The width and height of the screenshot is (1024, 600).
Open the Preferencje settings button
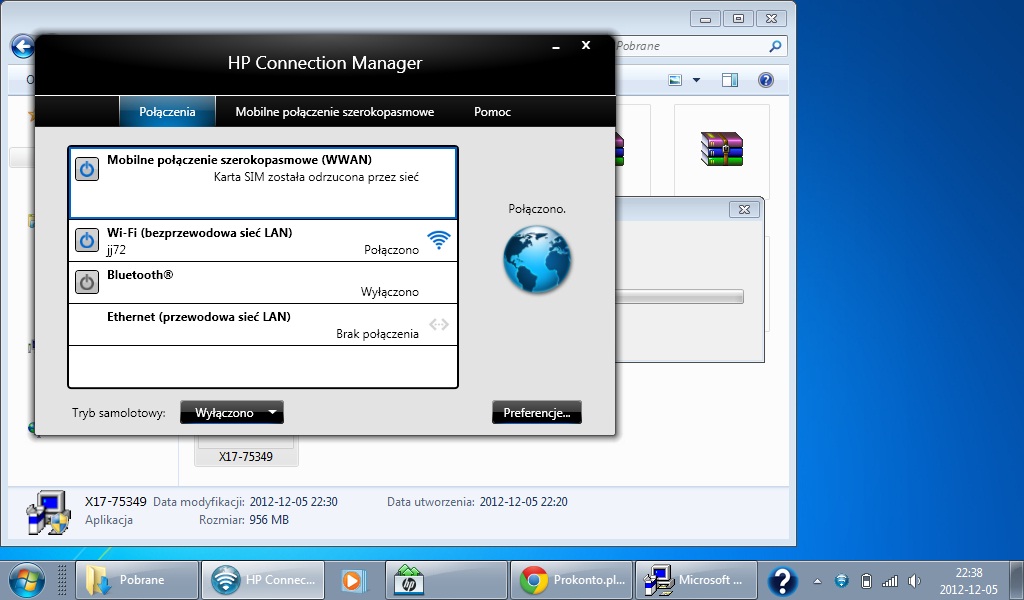(536, 412)
